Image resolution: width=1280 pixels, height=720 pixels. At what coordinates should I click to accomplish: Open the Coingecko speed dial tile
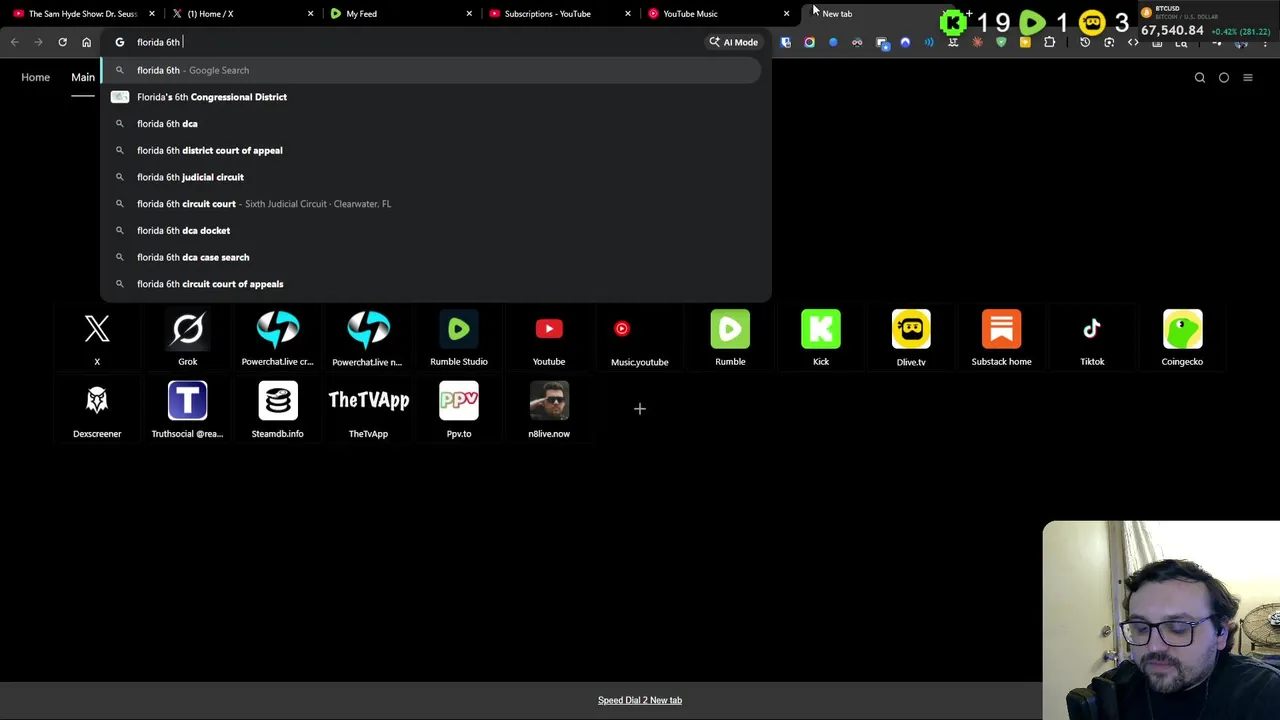coord(1182,338)
